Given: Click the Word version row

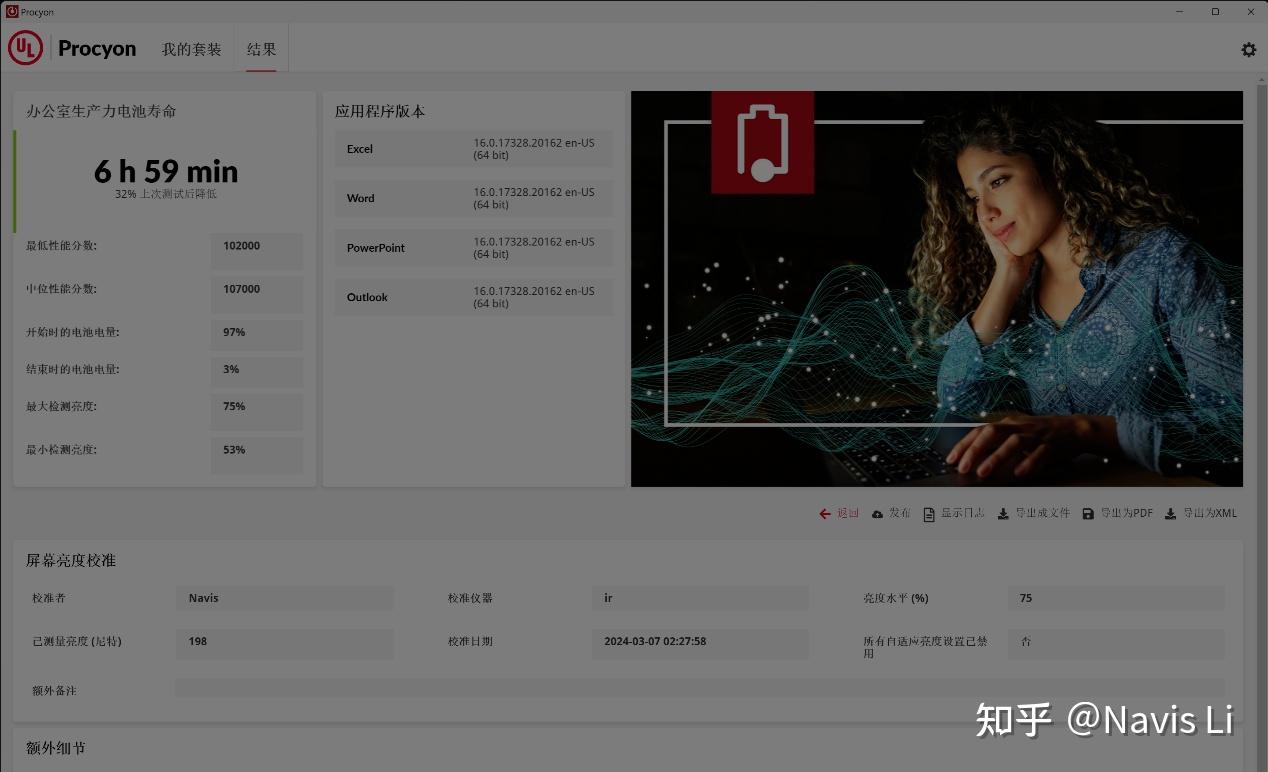Looking at the screenshot, I should click(x=474, y=198).
